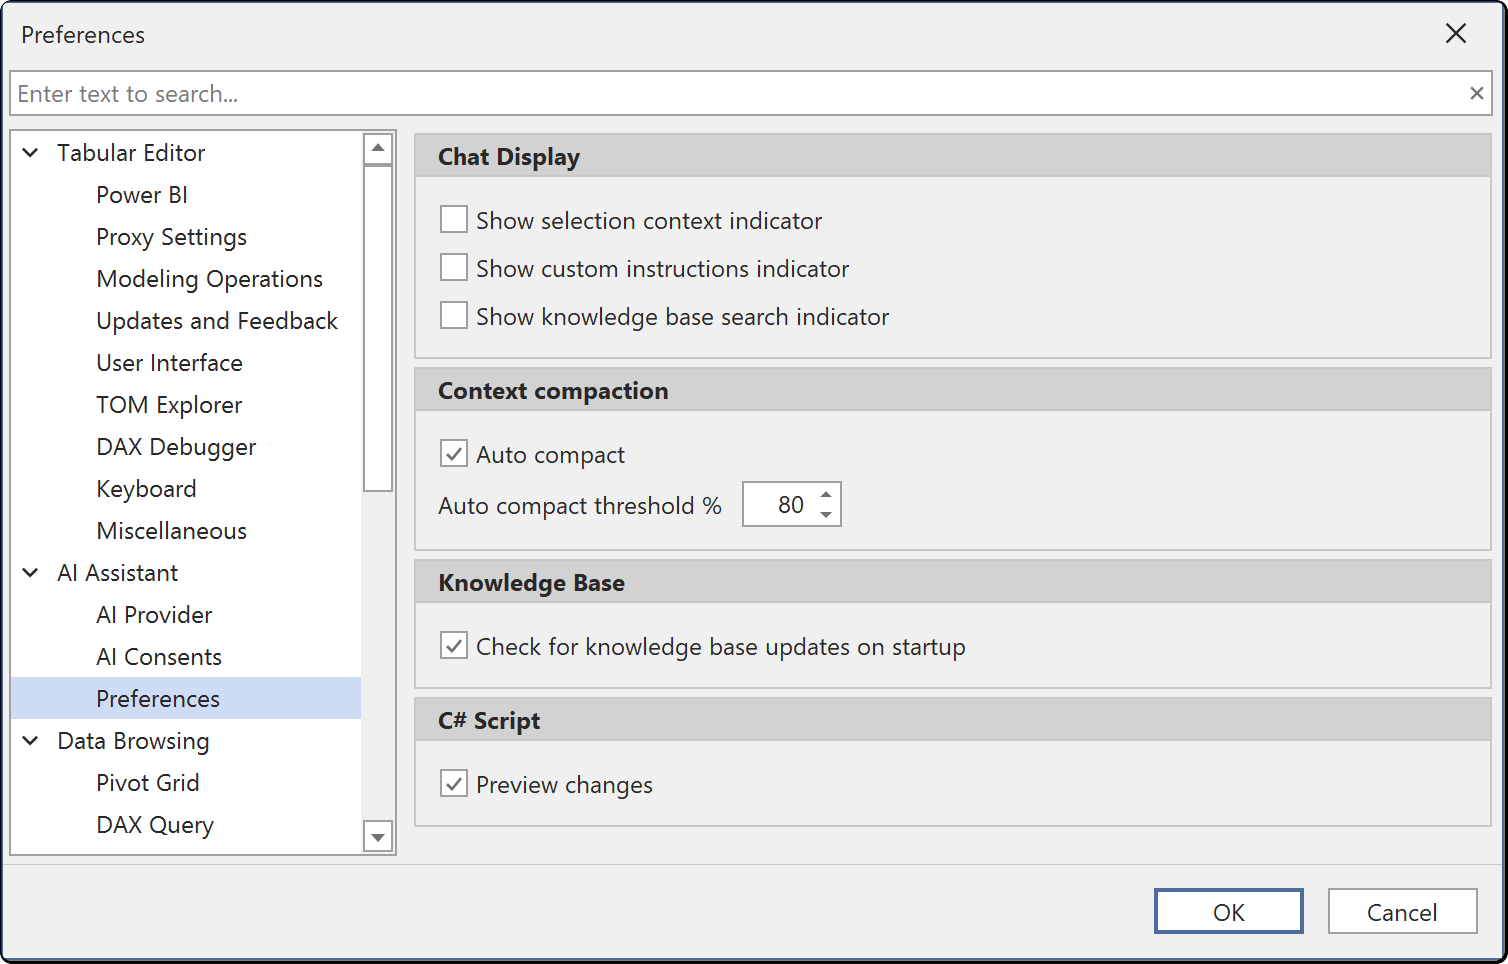Click the scrollbar down arrow
1508x964 pixels.
(x=378, y=837)
